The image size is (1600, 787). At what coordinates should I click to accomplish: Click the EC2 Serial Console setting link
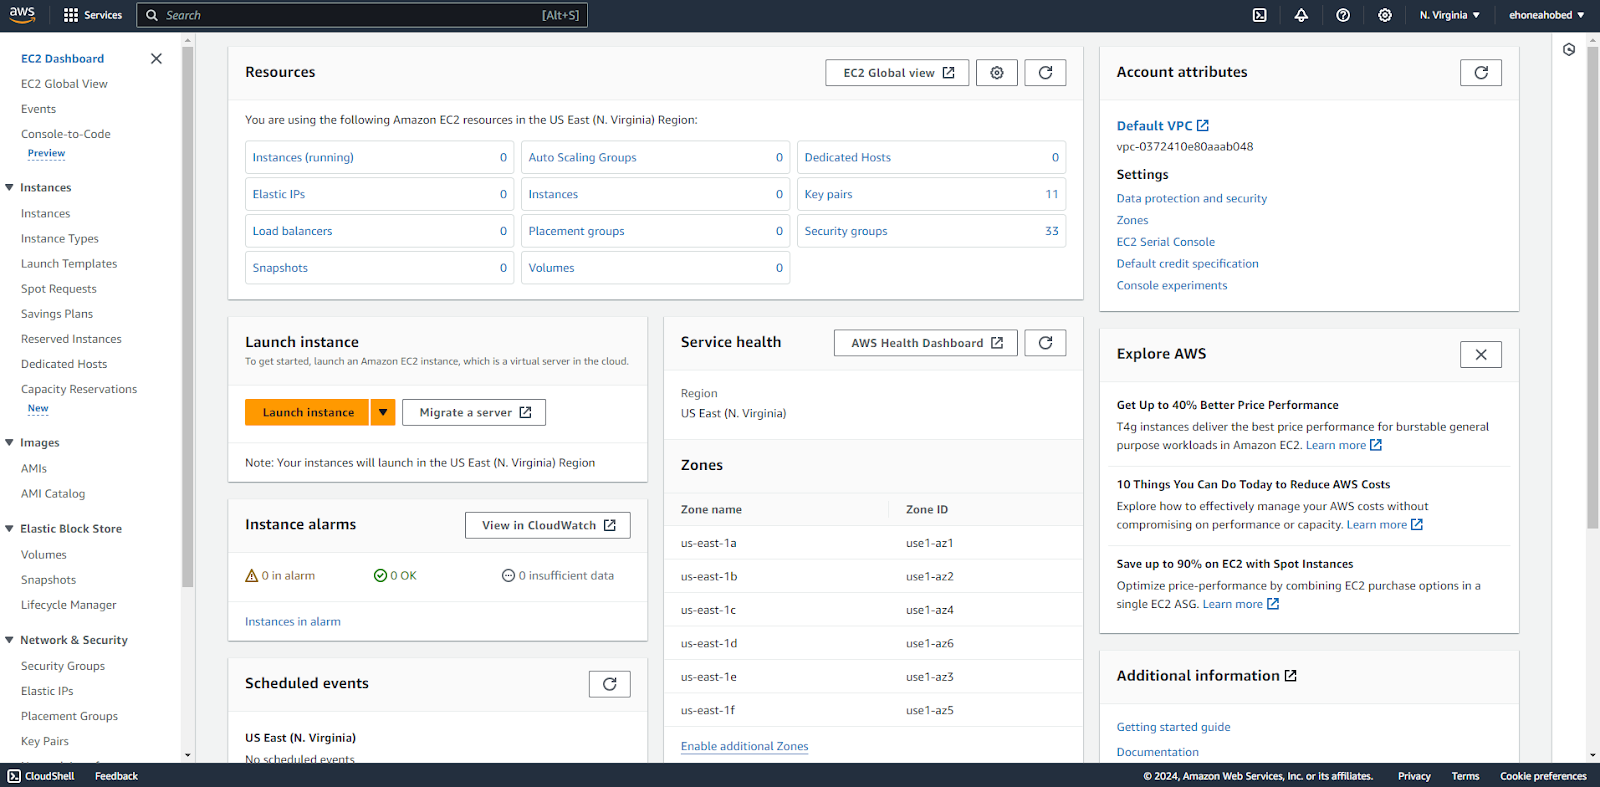[x=1166, y=242]
